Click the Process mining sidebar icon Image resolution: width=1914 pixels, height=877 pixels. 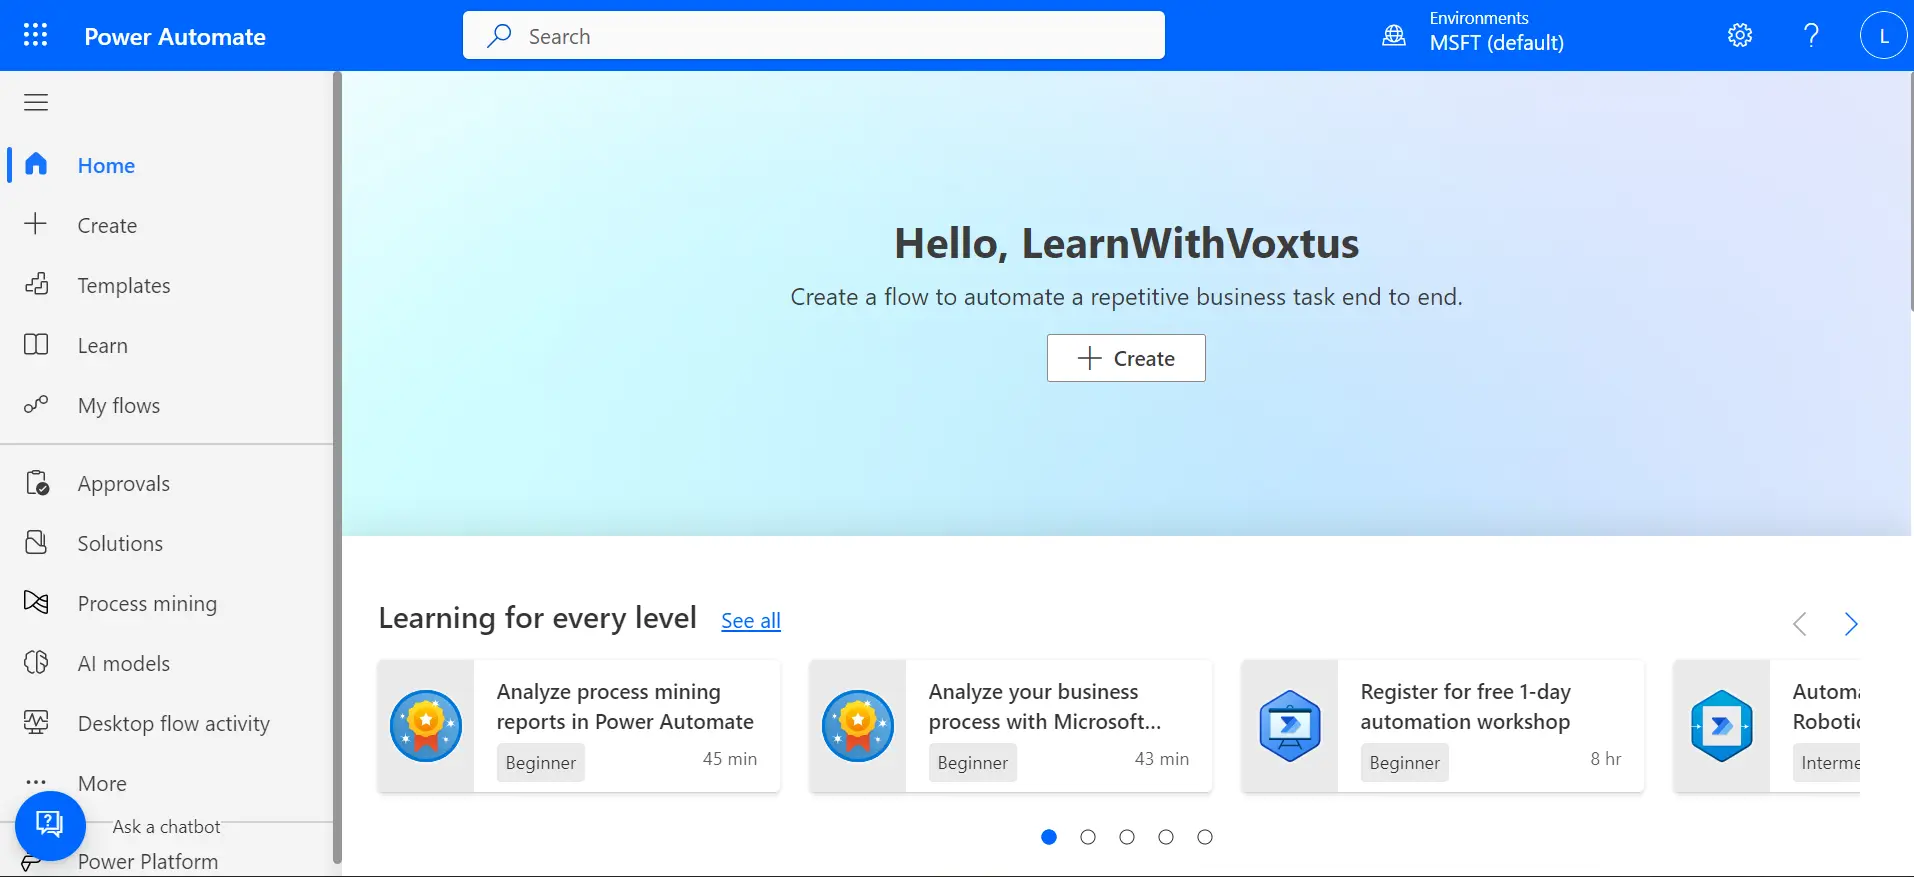(x=36, y=602)
